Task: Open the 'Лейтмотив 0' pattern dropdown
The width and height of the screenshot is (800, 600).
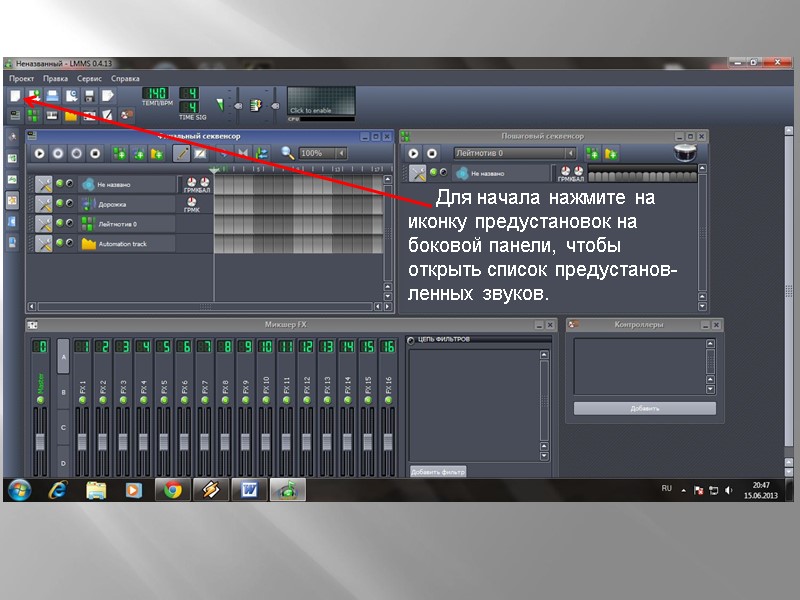Action: point(515,153)
